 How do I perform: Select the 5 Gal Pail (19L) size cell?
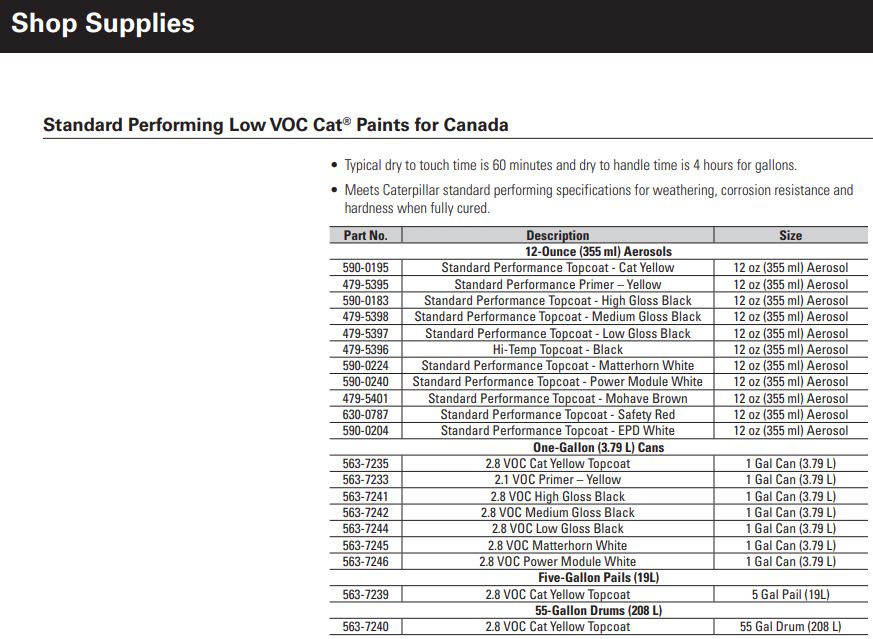pyautogui.click(x=790, y=595)
